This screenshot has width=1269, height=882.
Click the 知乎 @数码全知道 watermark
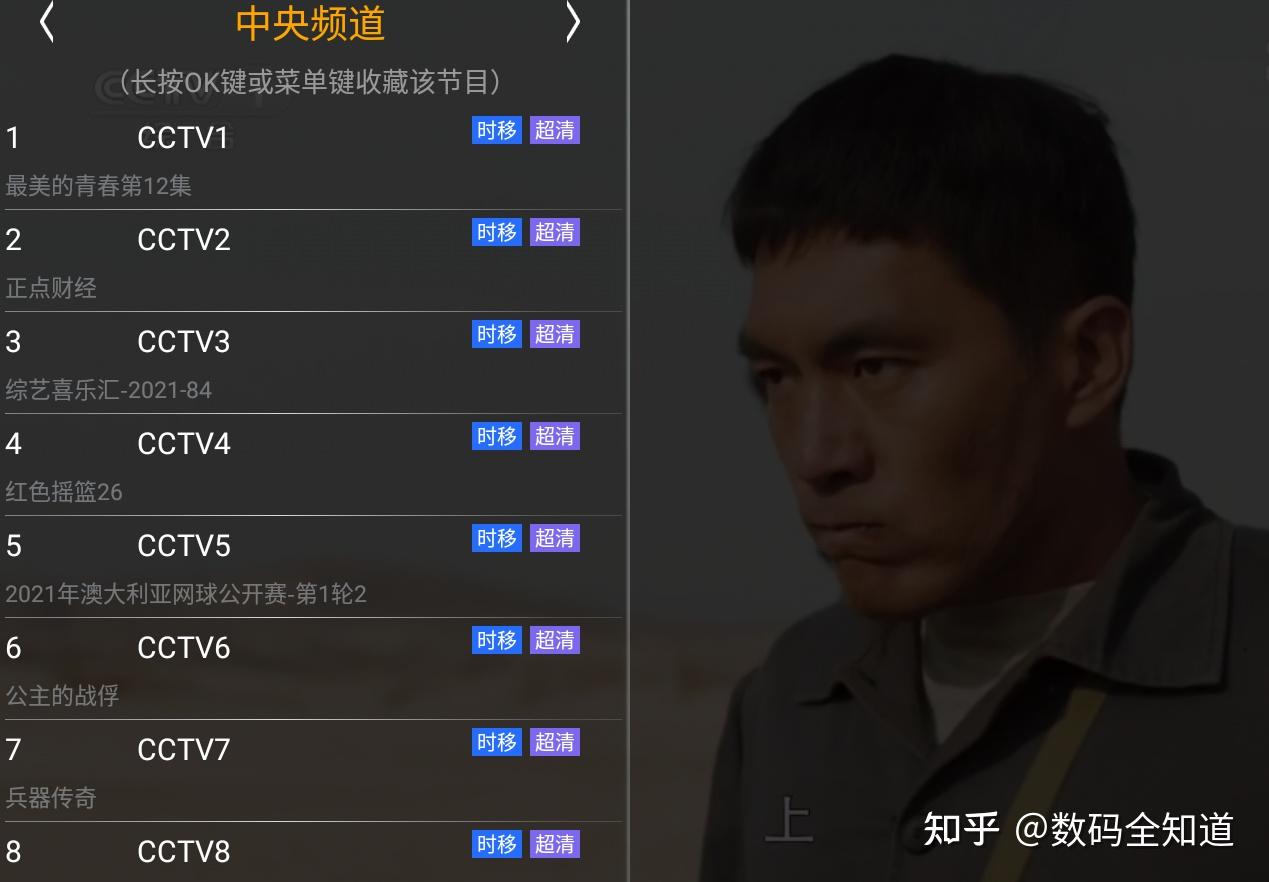click(x=1078, y=830)
